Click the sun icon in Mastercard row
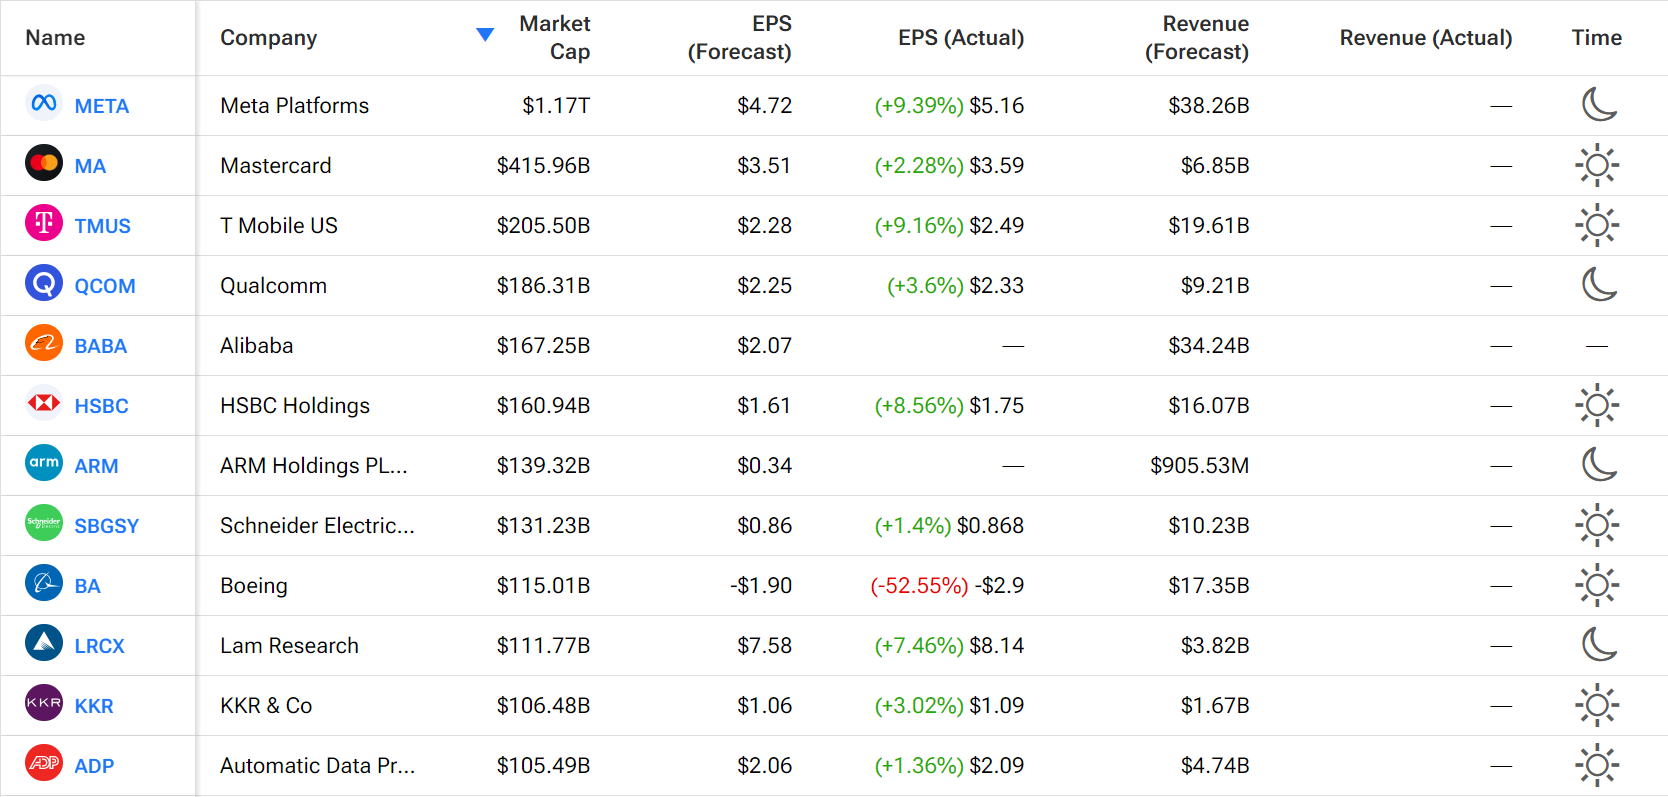The height and width of the screenshot is (797, 1668). tap(1597, 165)
